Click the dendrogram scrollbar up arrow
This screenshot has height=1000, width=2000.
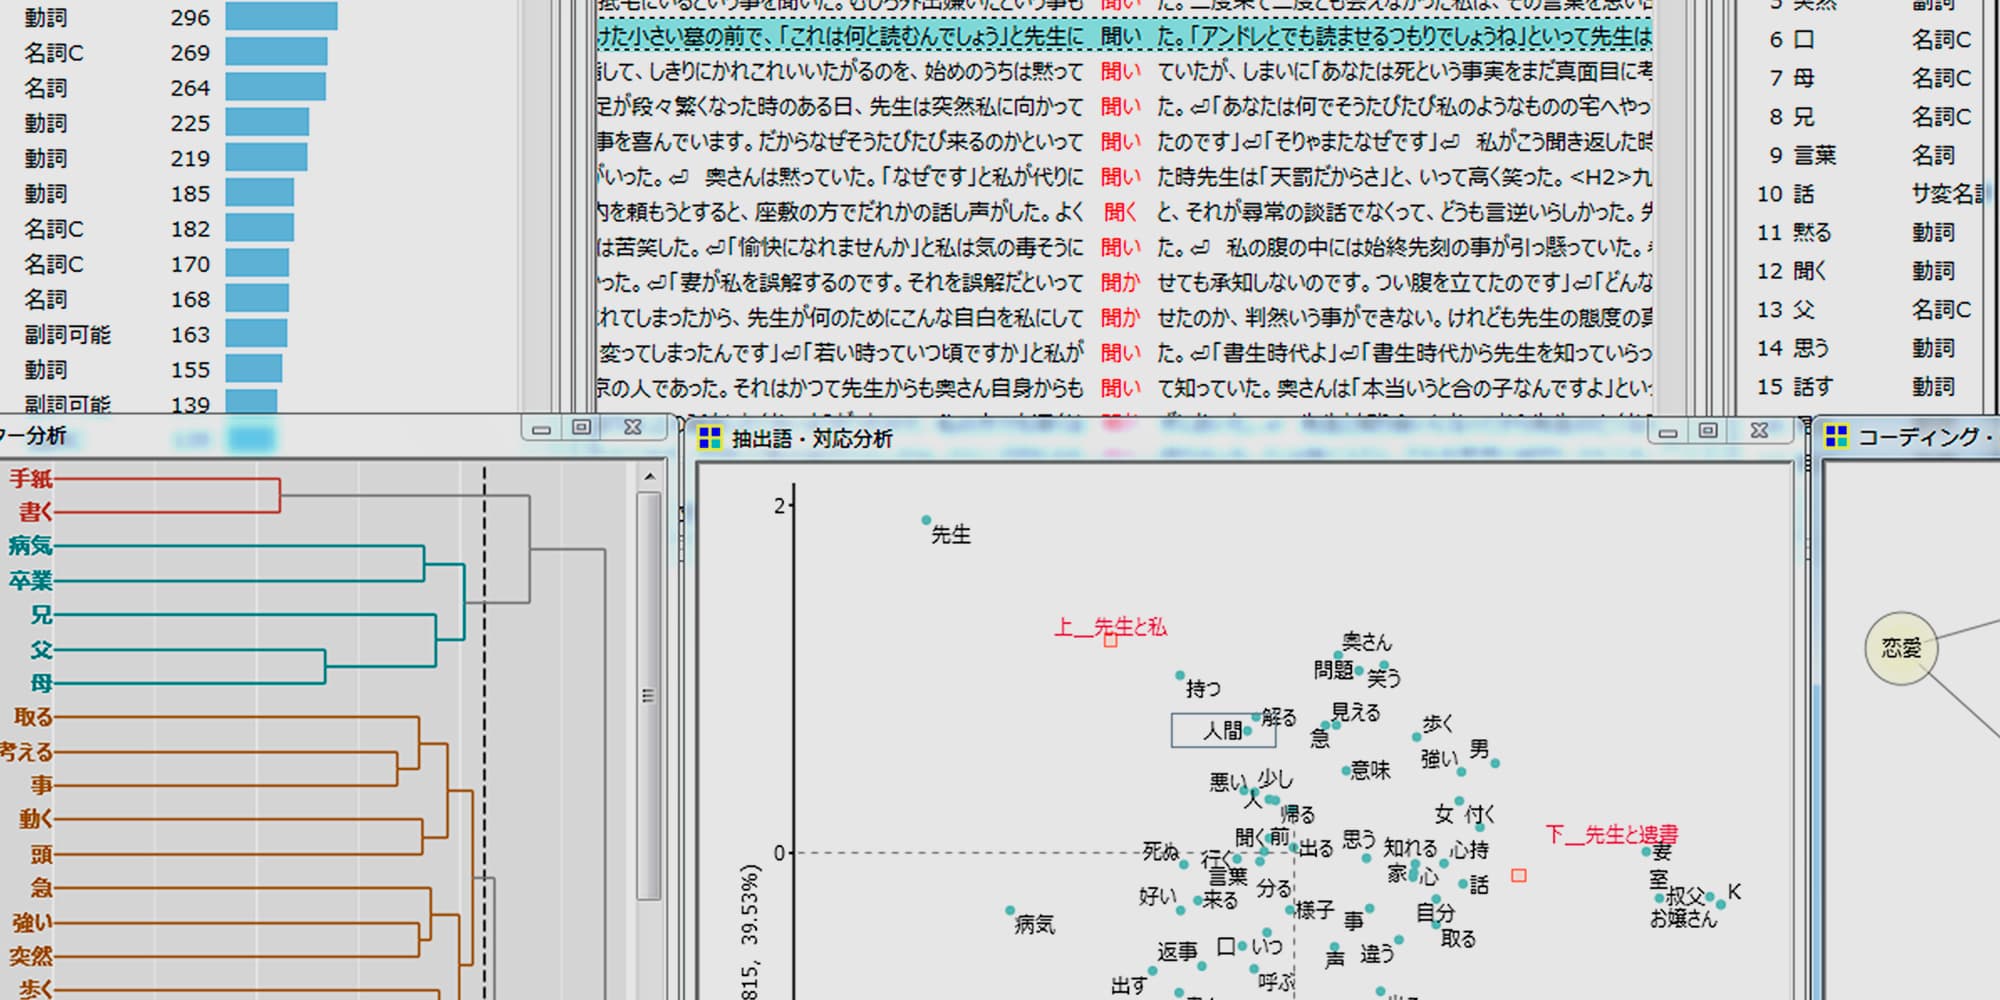pos(649,477)
